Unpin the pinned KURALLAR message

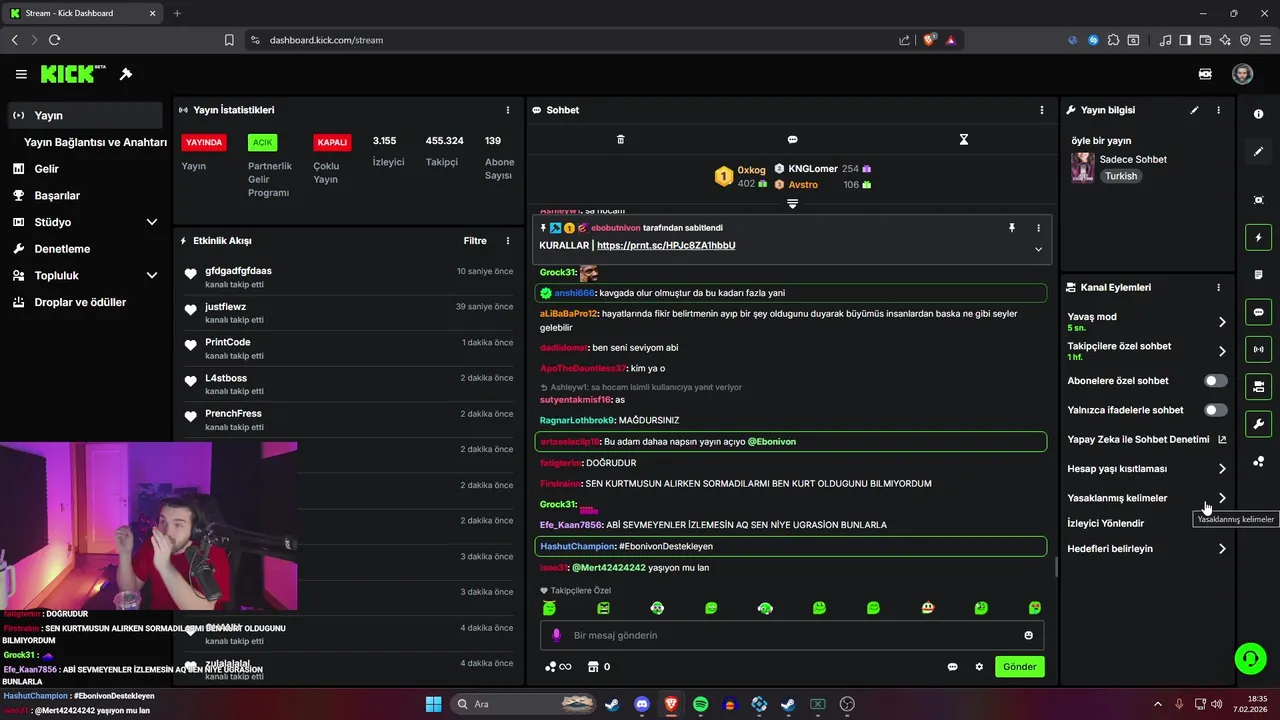coord(1012,228)
